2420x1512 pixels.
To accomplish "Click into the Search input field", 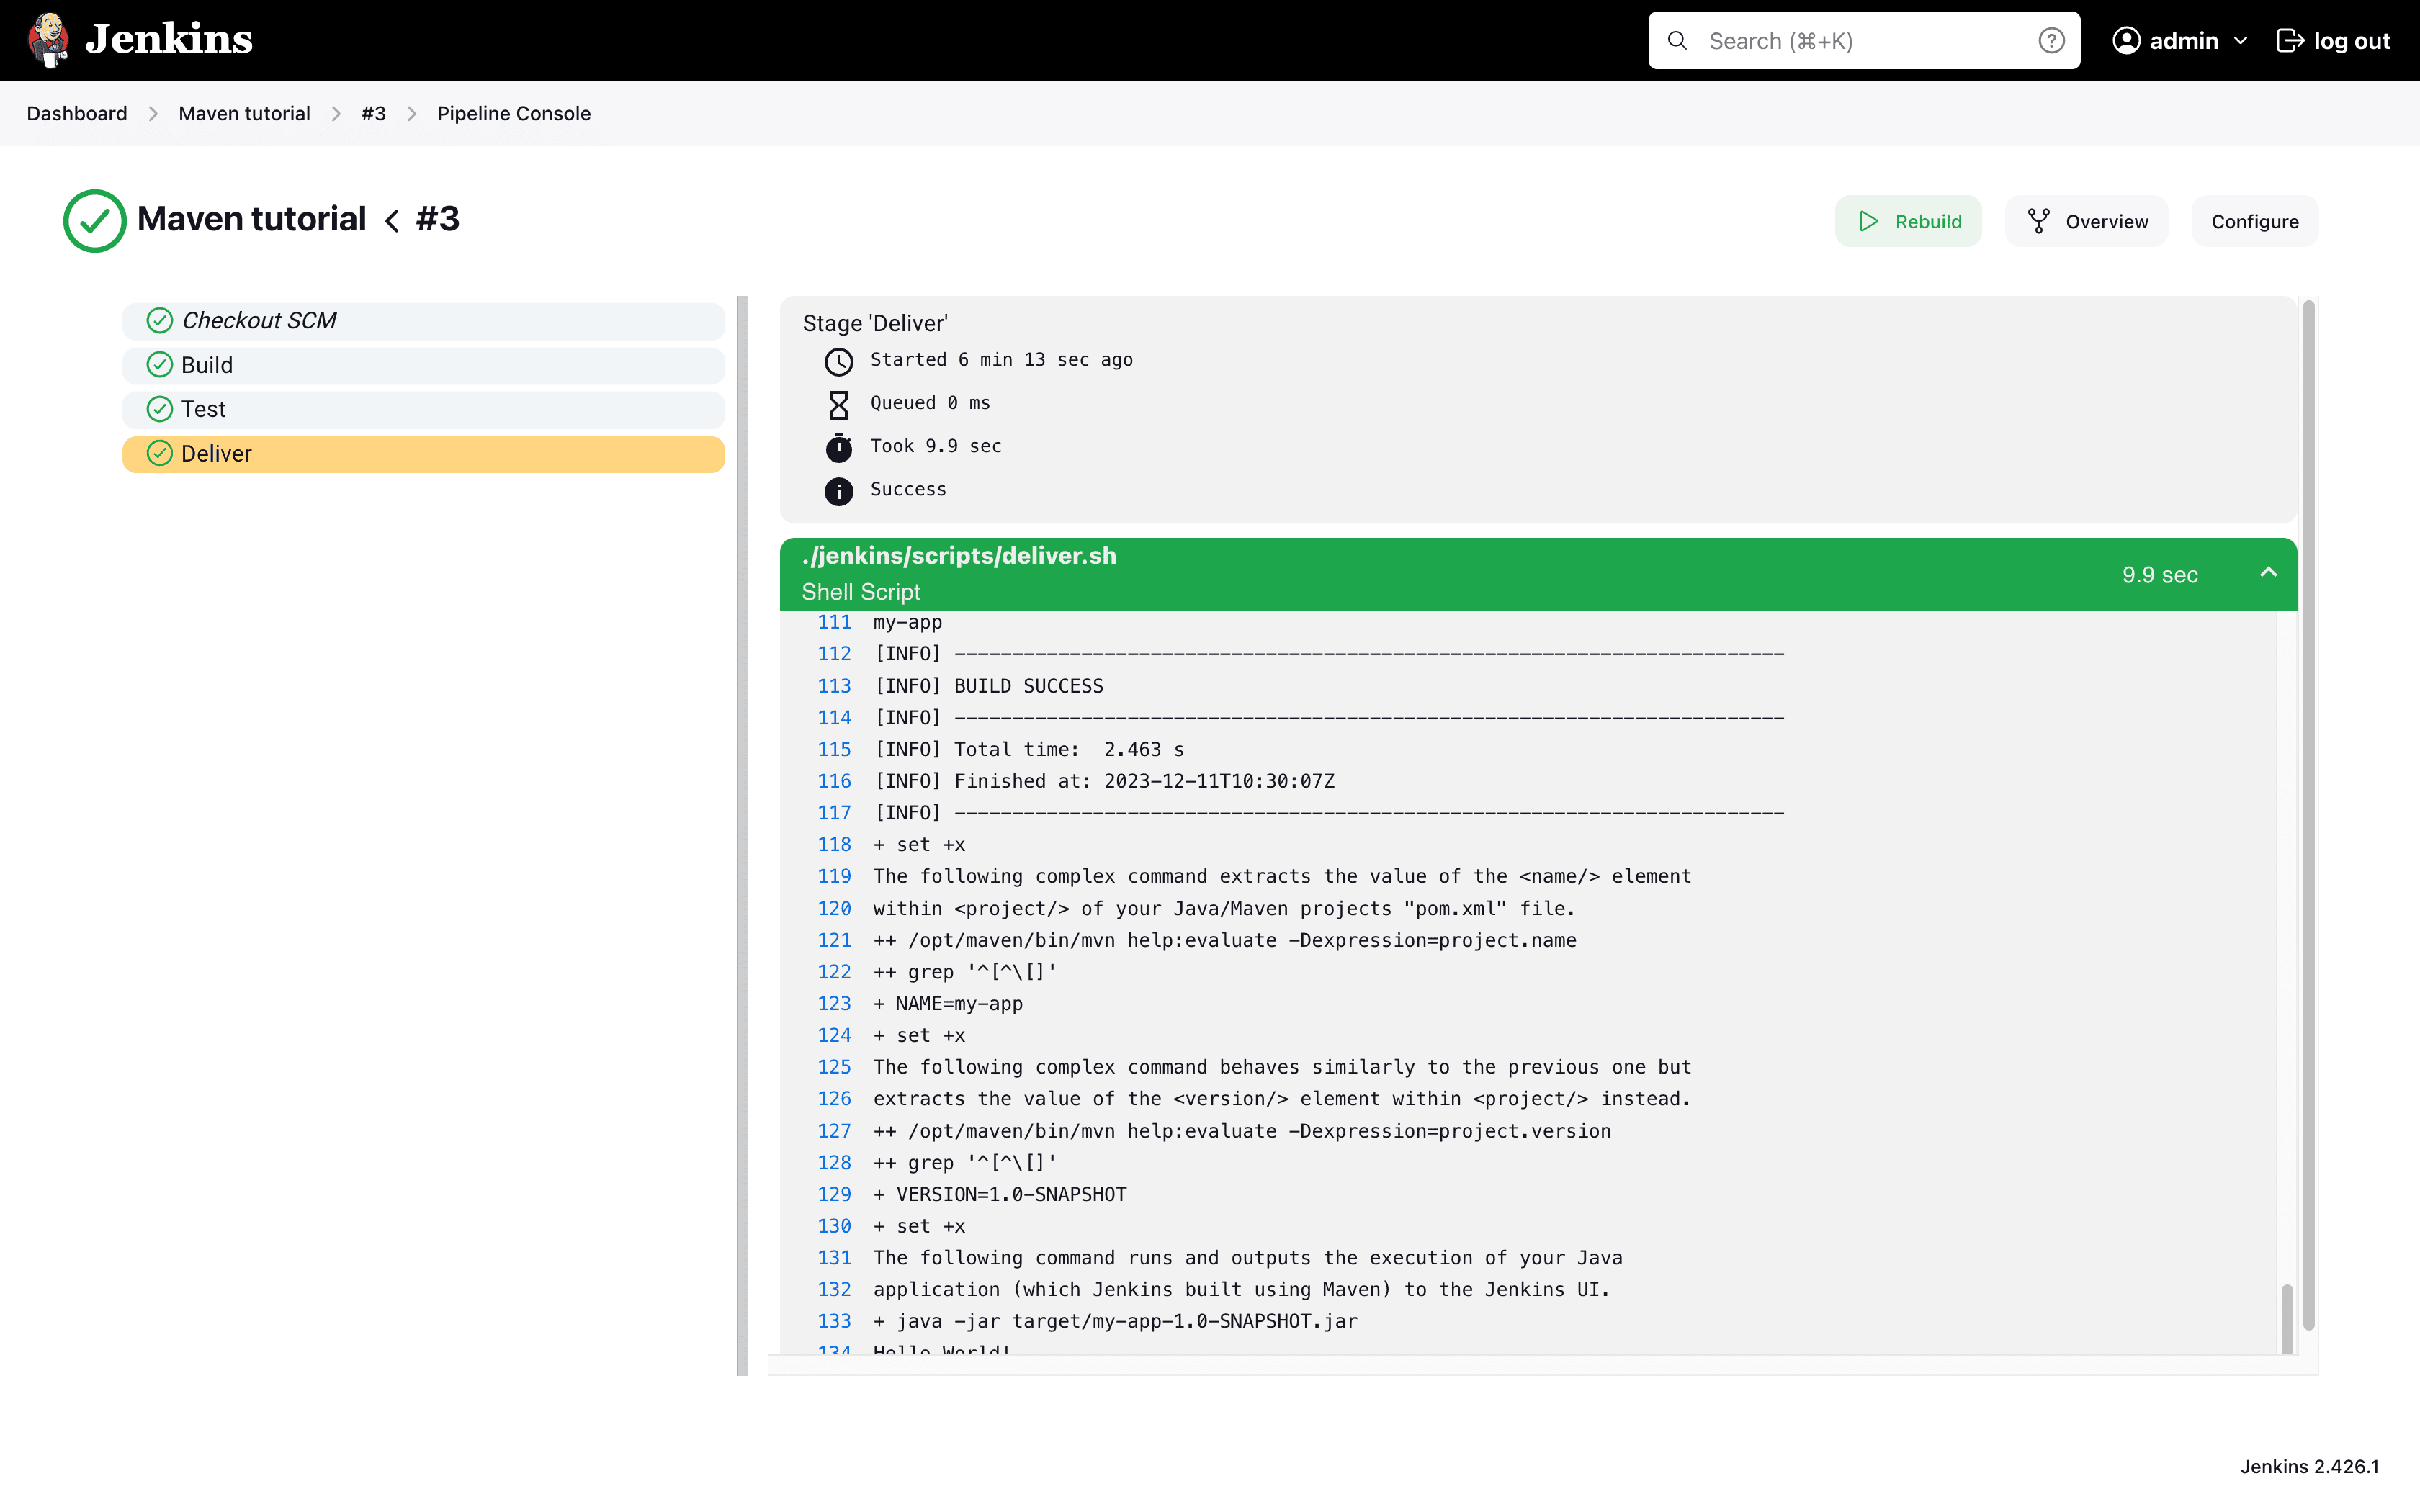I will coord(1860,40).
